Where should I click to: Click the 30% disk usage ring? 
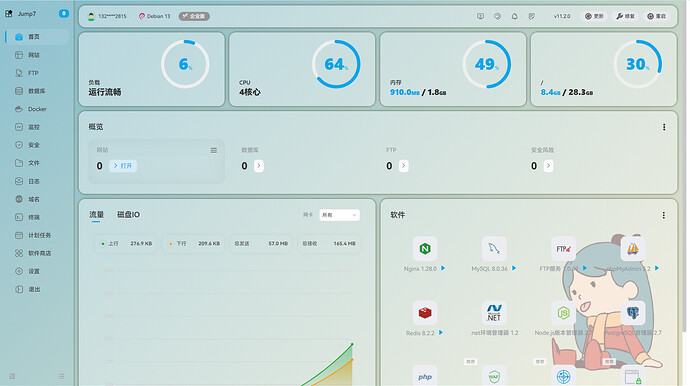pyautogui.click(x=638, y=64)
